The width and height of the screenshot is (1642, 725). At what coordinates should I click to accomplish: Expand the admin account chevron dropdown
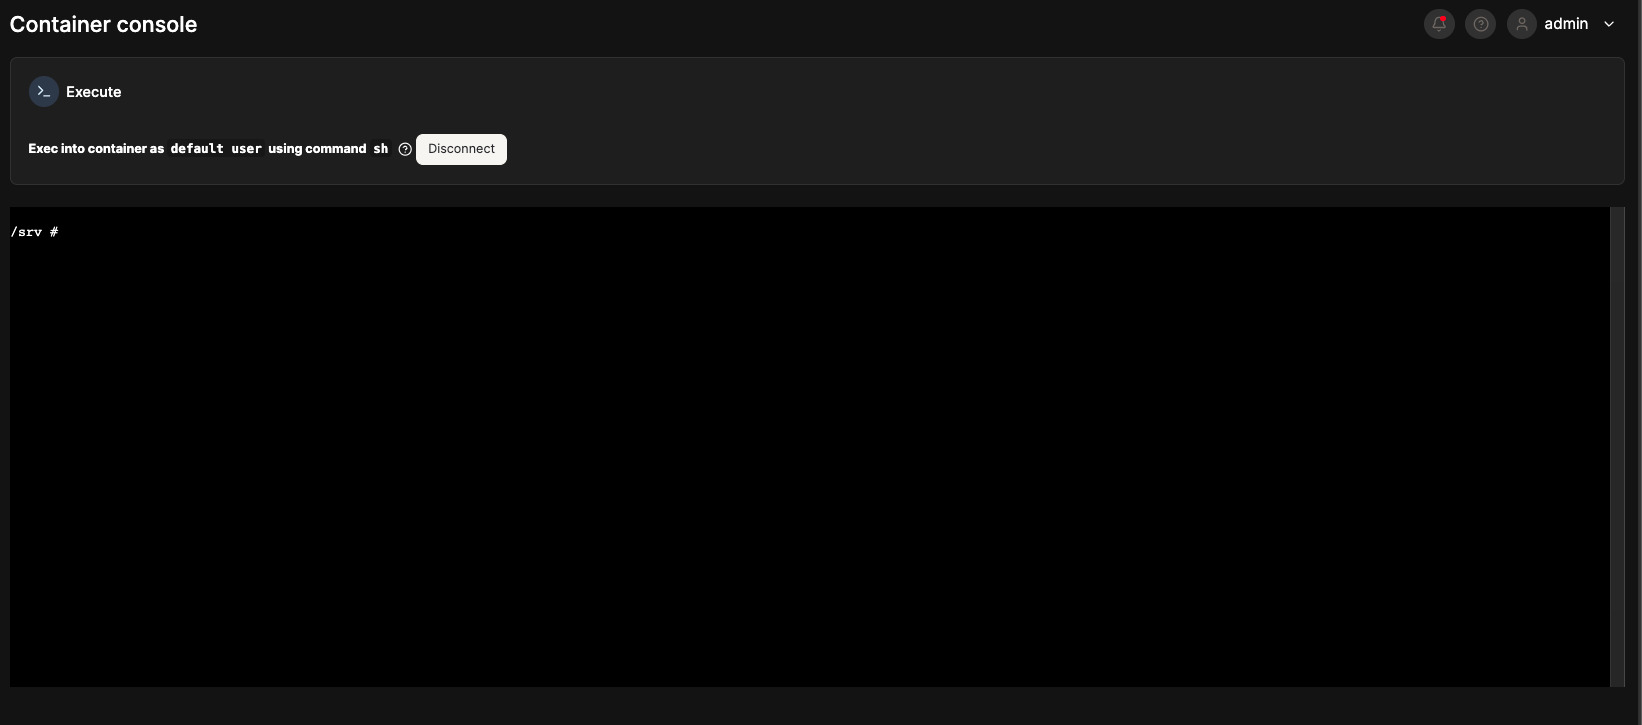tap(1609, 24)
